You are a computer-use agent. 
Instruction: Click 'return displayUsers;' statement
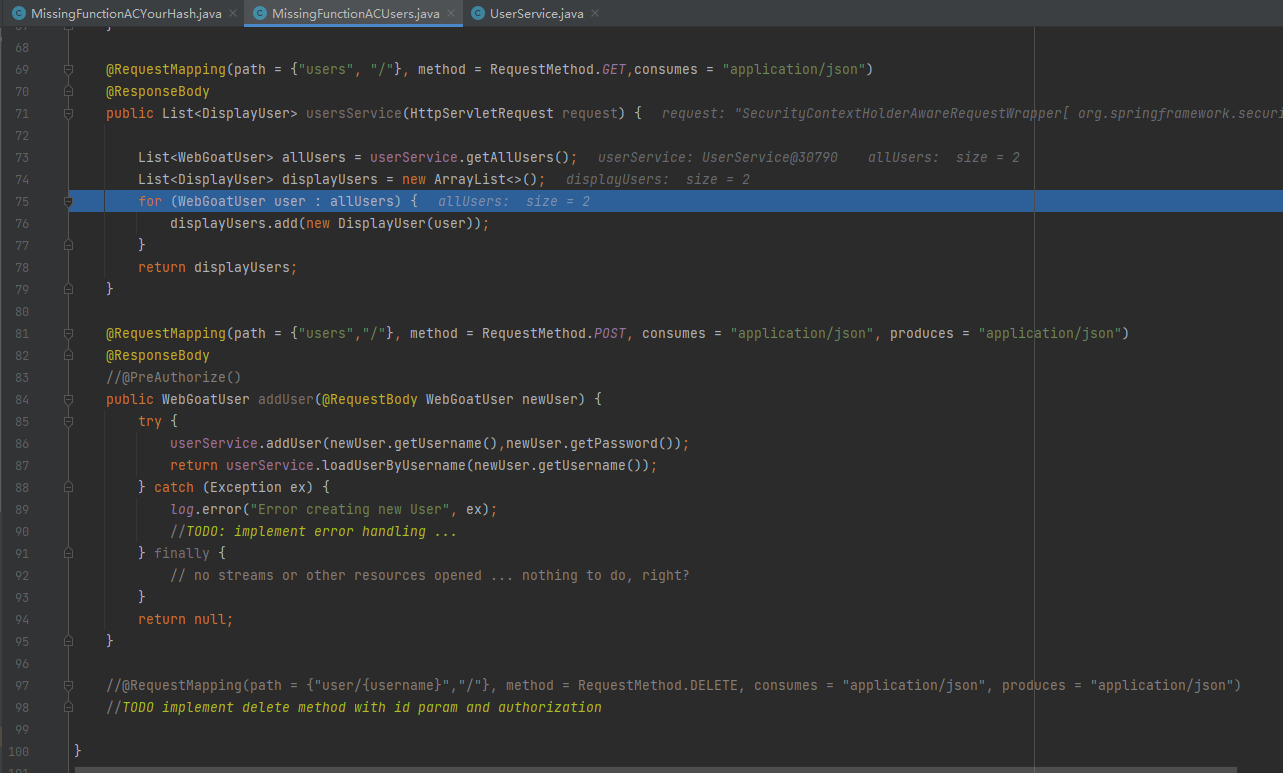(218, 268)
